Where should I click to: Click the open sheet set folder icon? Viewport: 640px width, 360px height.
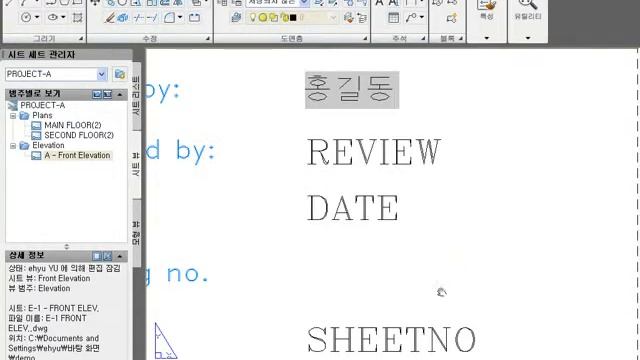click(120, 74)
